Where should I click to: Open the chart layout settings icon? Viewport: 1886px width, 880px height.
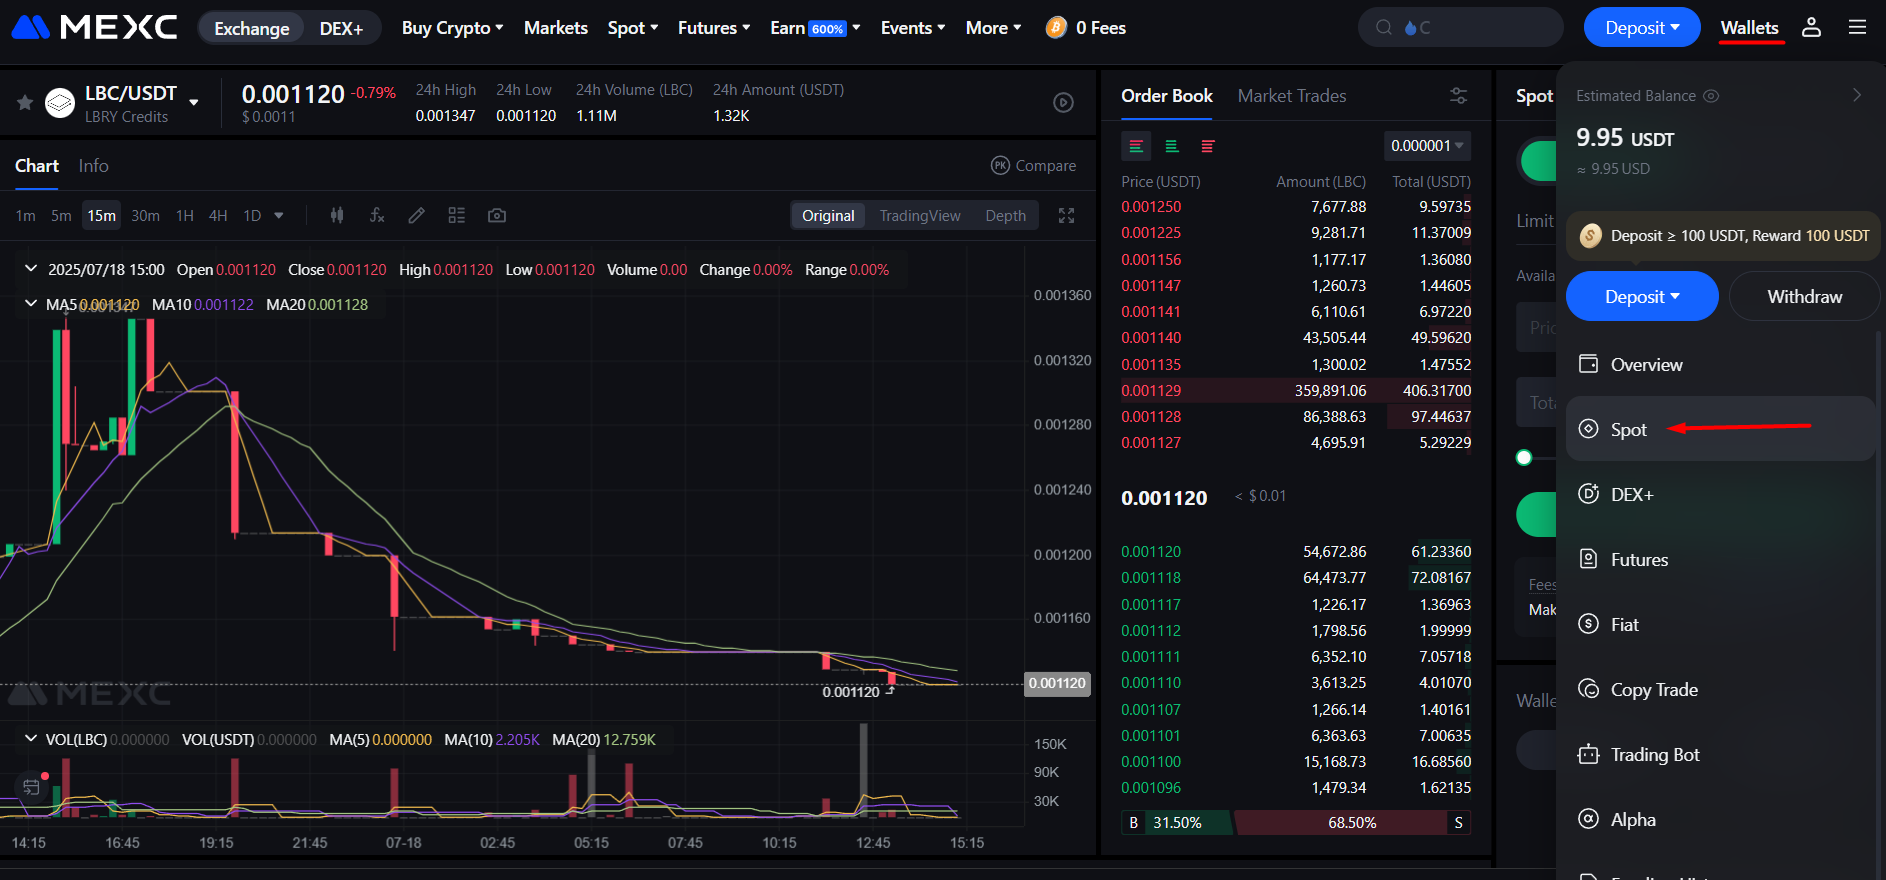click(457, 215)
